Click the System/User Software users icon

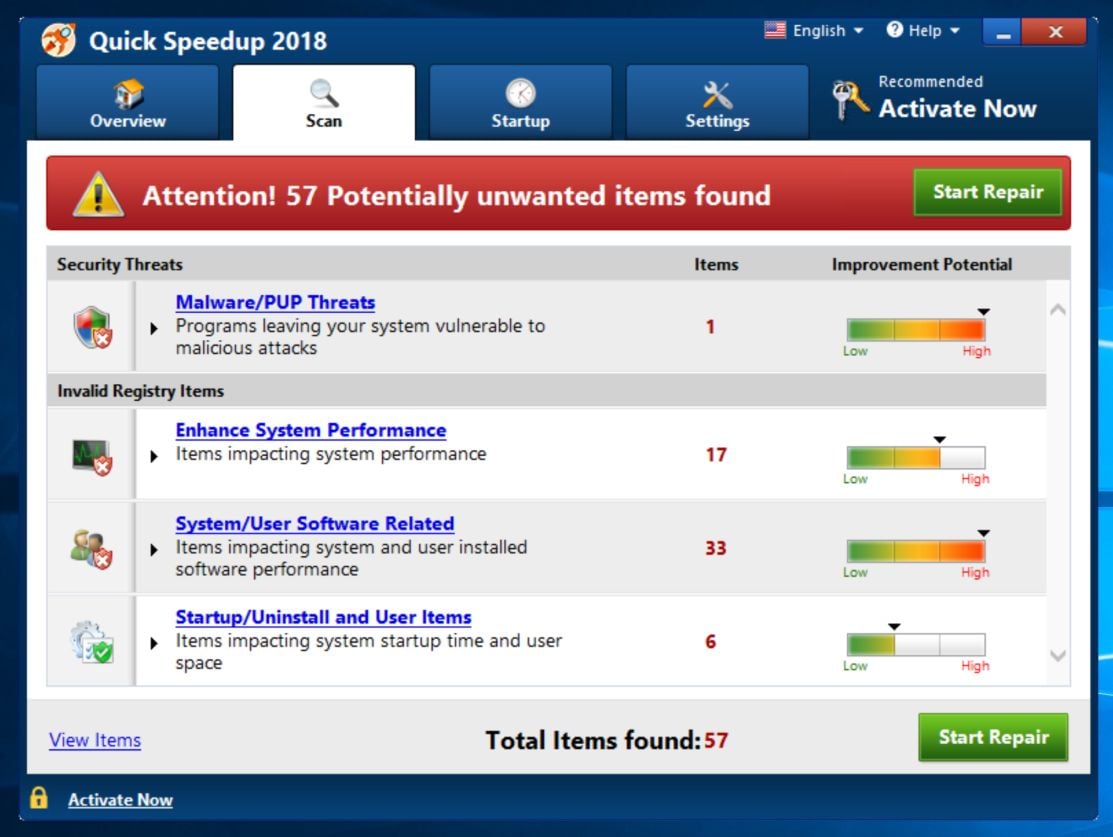click(x=92, y=549)
